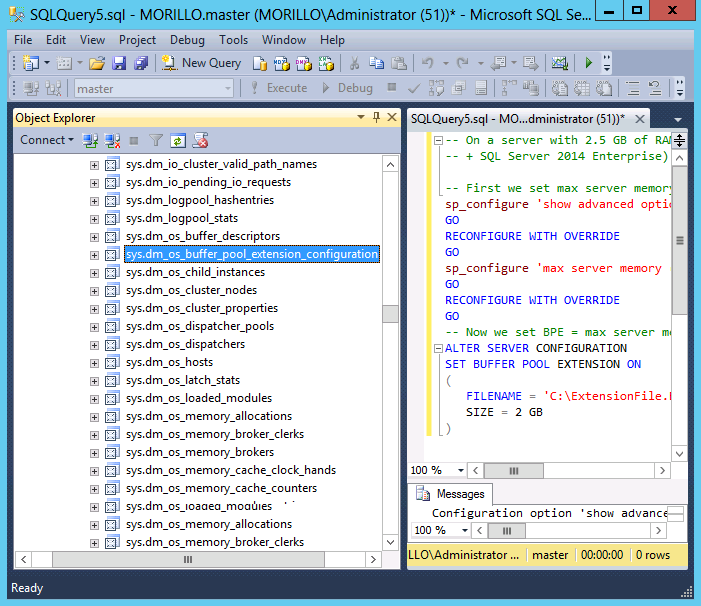Viewport: 701px width, 606px height.
Task: Click the Open File folder icon
Action: [97, 63]
